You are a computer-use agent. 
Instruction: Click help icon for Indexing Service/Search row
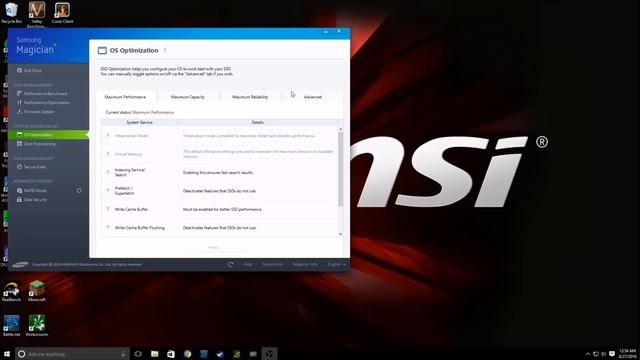(108, 172)
